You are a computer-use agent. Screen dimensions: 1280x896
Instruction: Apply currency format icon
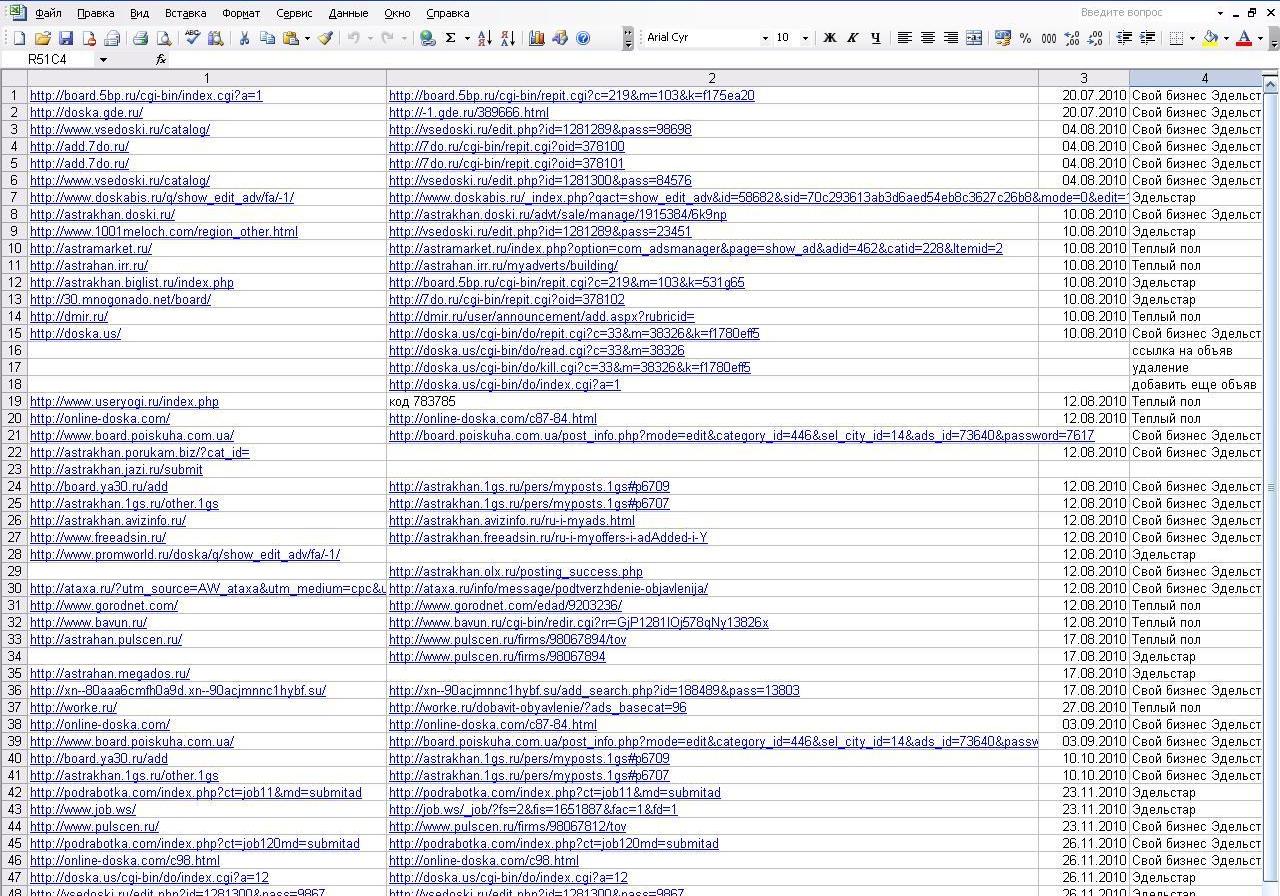click(1003, 38)
